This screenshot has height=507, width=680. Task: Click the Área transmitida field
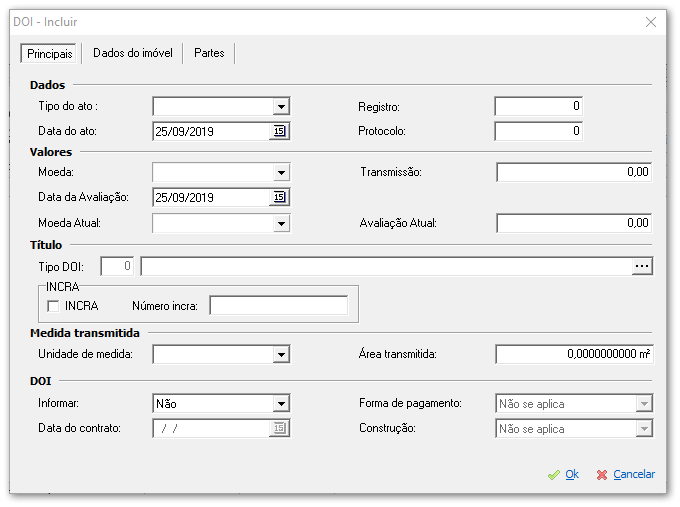574,354
